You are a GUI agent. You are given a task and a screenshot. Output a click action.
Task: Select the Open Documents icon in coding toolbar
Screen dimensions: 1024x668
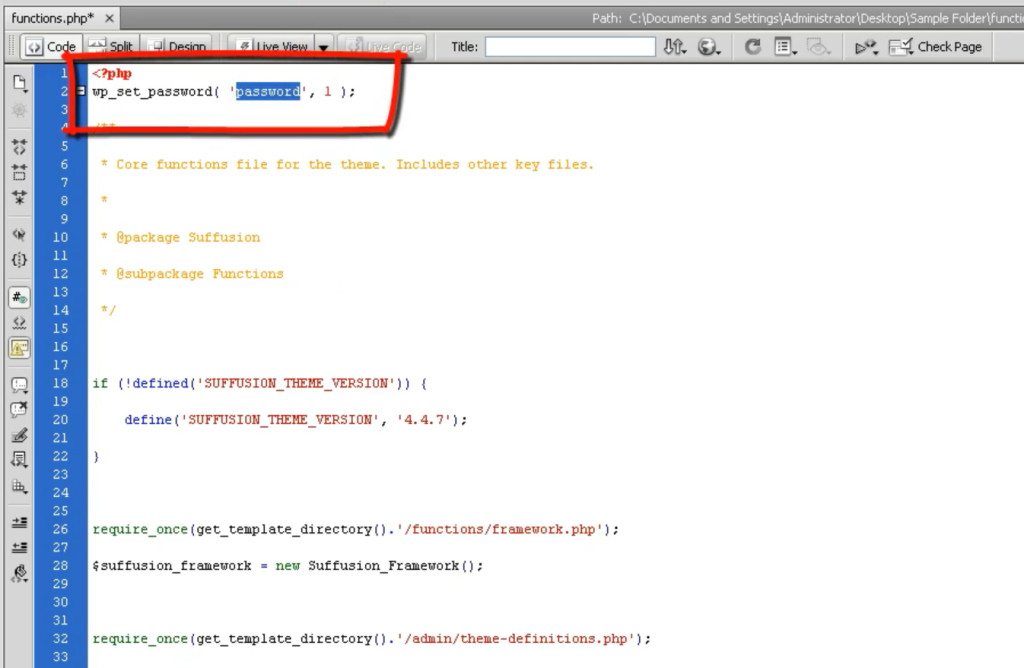tap(18, 84)
